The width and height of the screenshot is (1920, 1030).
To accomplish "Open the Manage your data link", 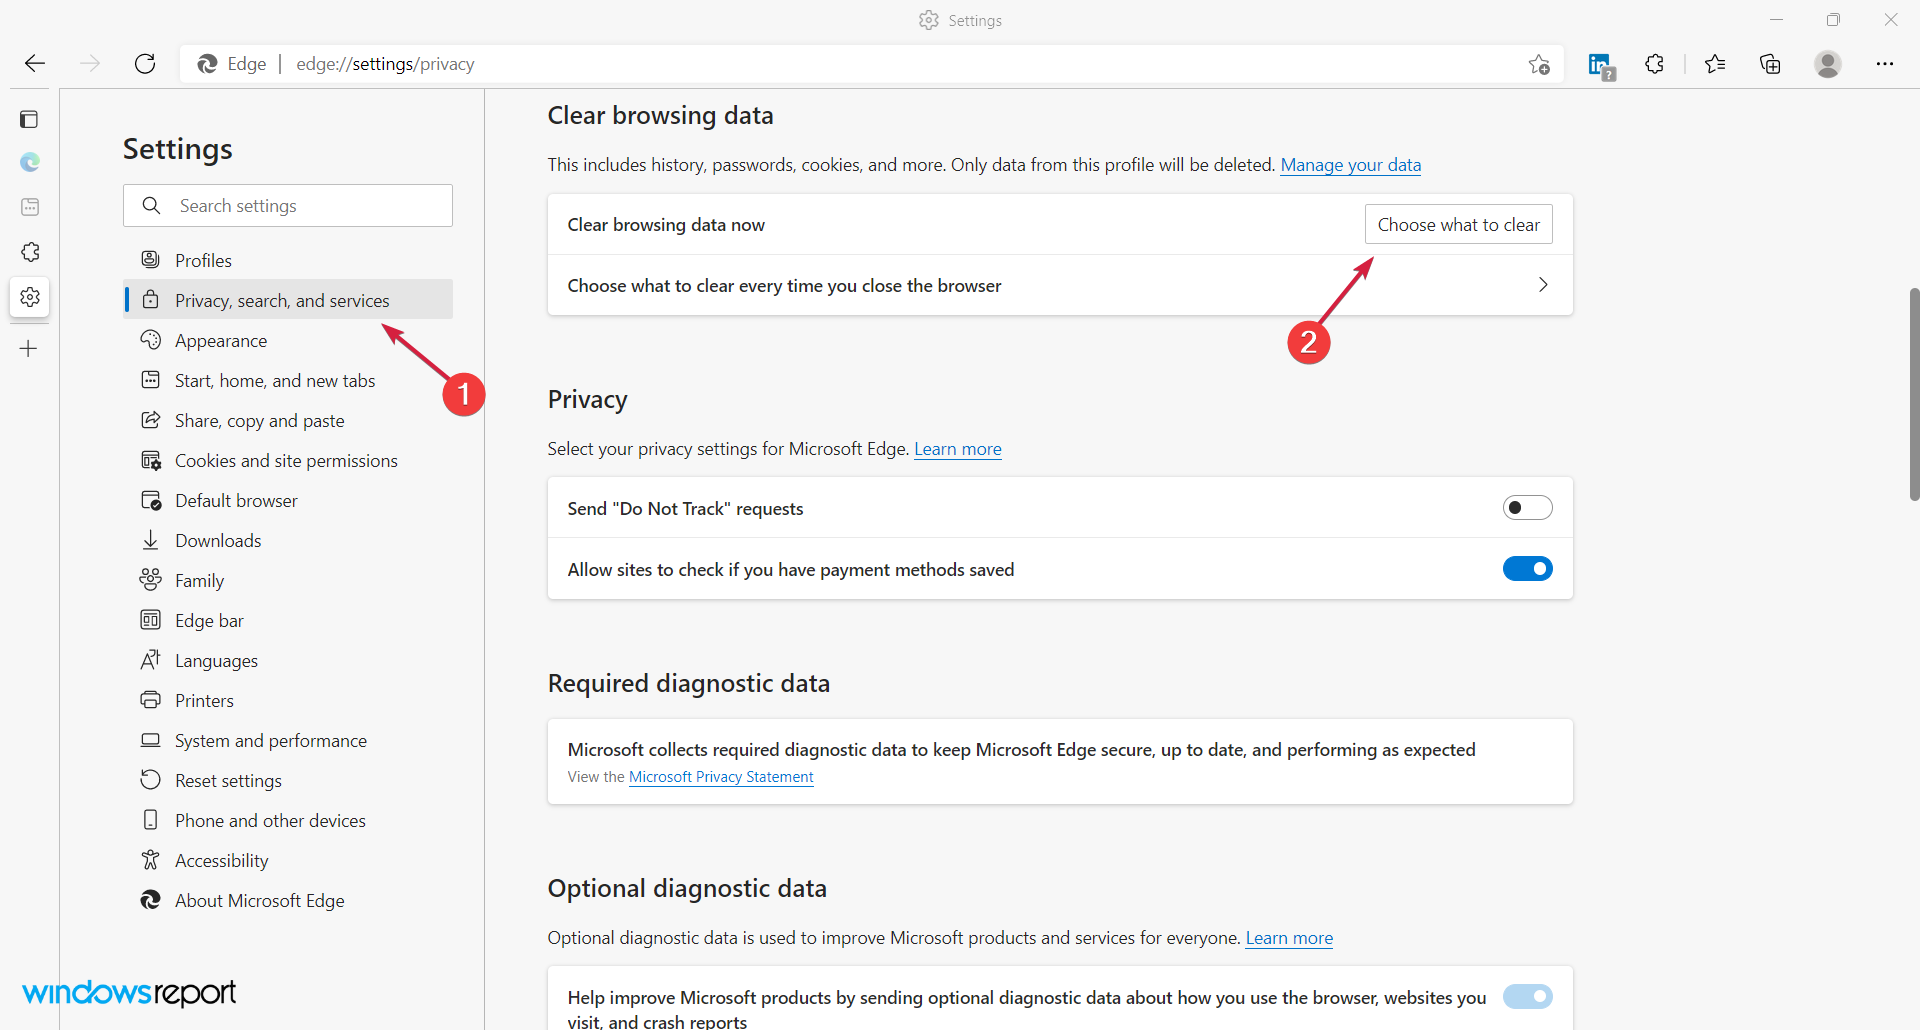I will pyautogui.click(x=1350, y=165).
